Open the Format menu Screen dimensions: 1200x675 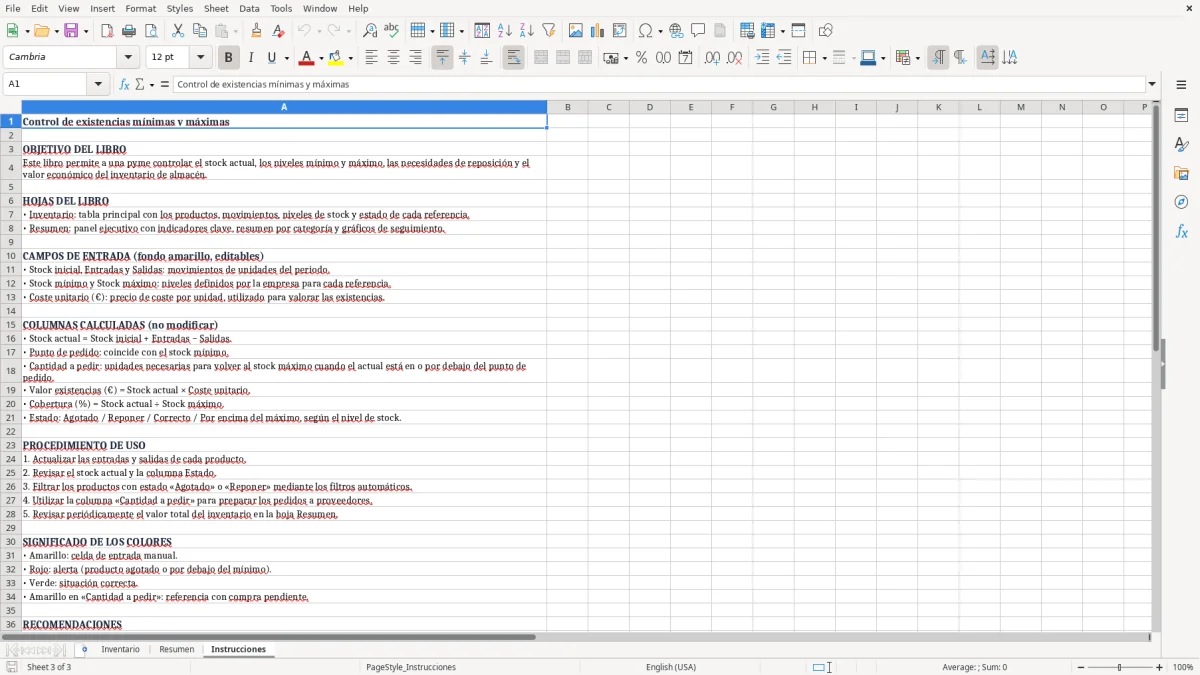pos(141,8)
